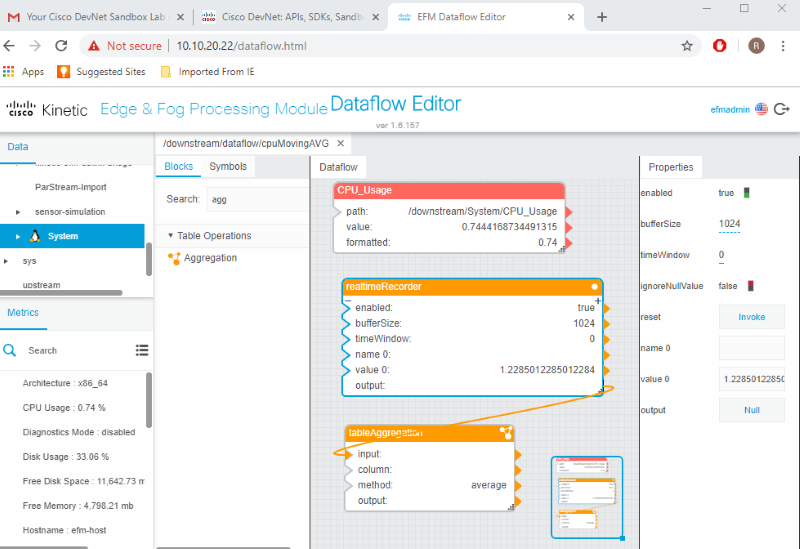Screen dimensions: 800x549
Task: Select the Aggregation block icon
Action: pyautogui.click(x=174, y=258)
